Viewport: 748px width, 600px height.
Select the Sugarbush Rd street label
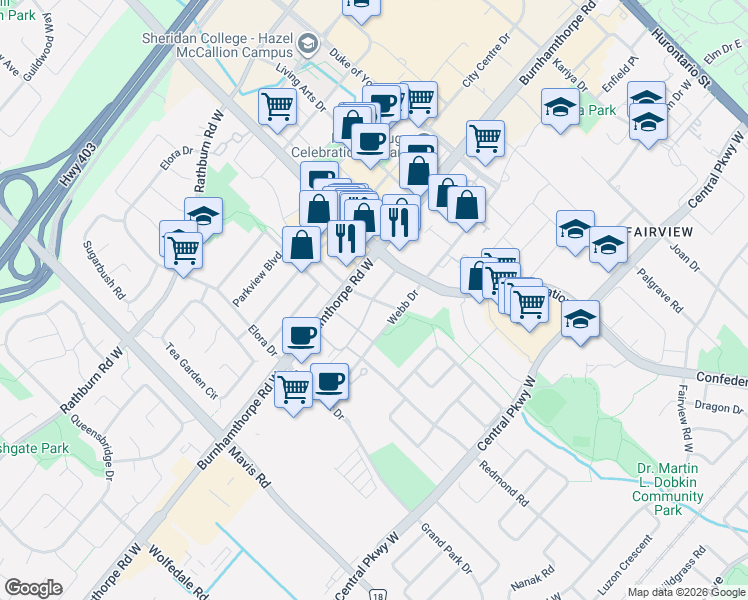[104, 270]
